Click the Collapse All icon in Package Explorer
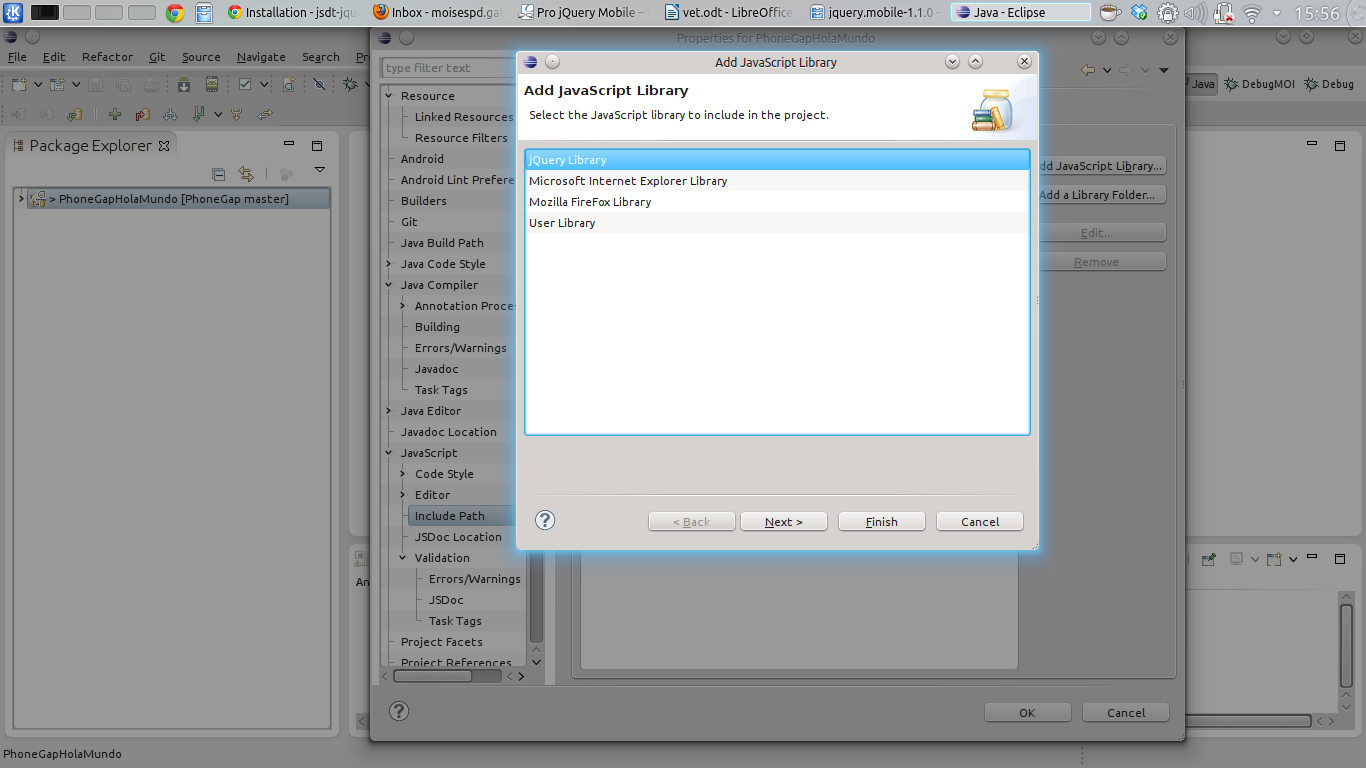Screen dimensions: 1366x768 (218, 173)
